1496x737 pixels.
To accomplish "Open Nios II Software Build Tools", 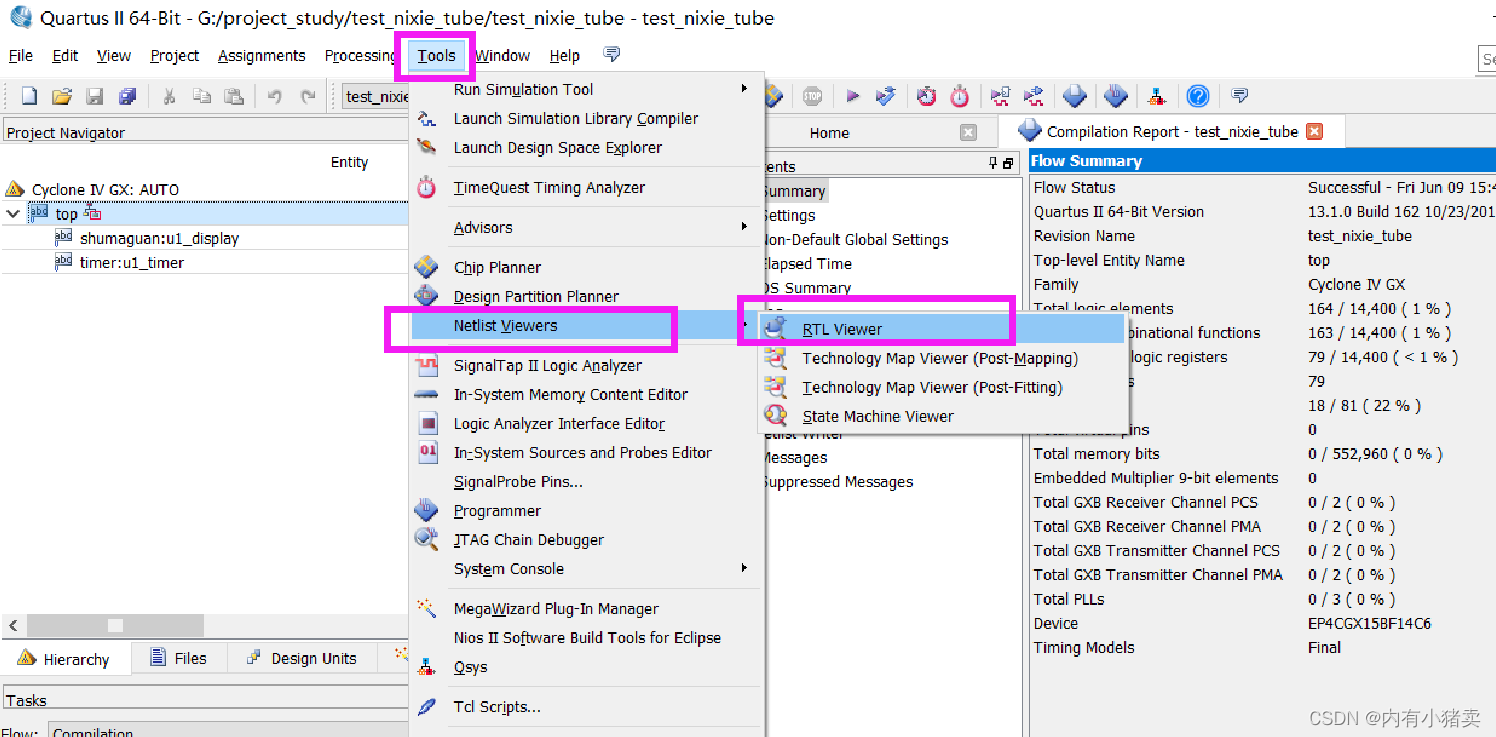I will coord(587,637).
